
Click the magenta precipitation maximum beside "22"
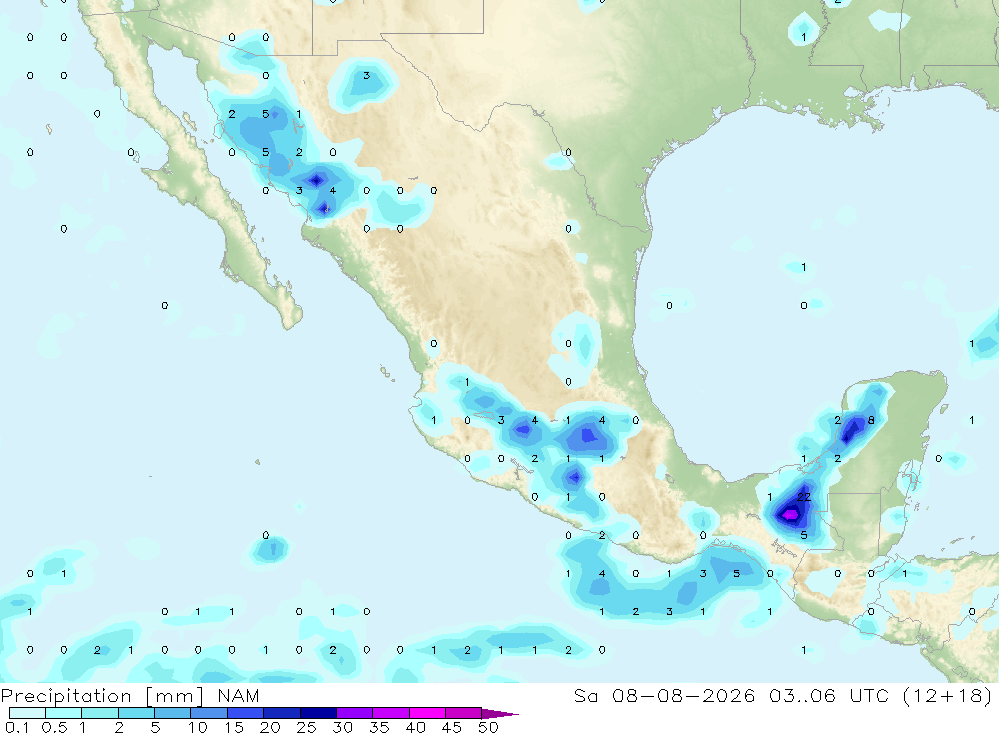point(790,514)
